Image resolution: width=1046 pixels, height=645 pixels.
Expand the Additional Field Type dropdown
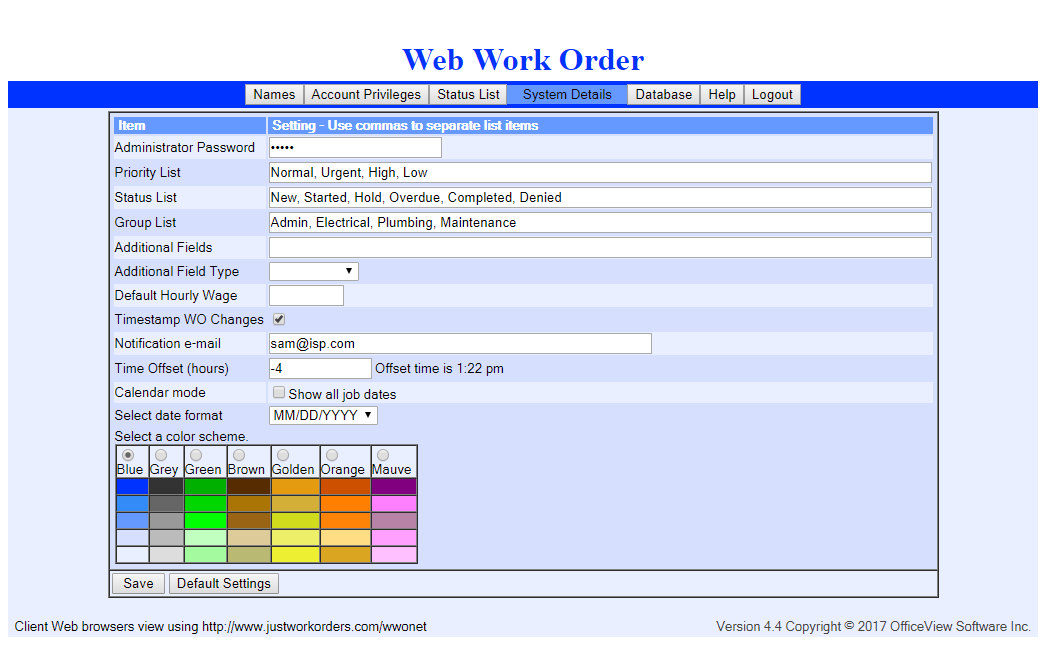[313, 271]
